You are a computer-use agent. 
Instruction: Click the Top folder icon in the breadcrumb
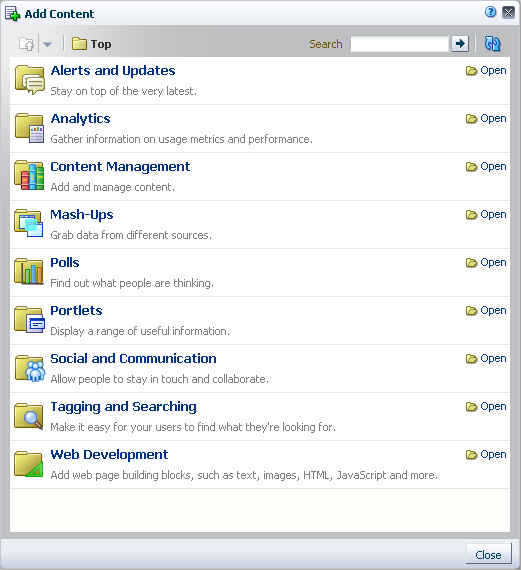[x=79, y=44]
